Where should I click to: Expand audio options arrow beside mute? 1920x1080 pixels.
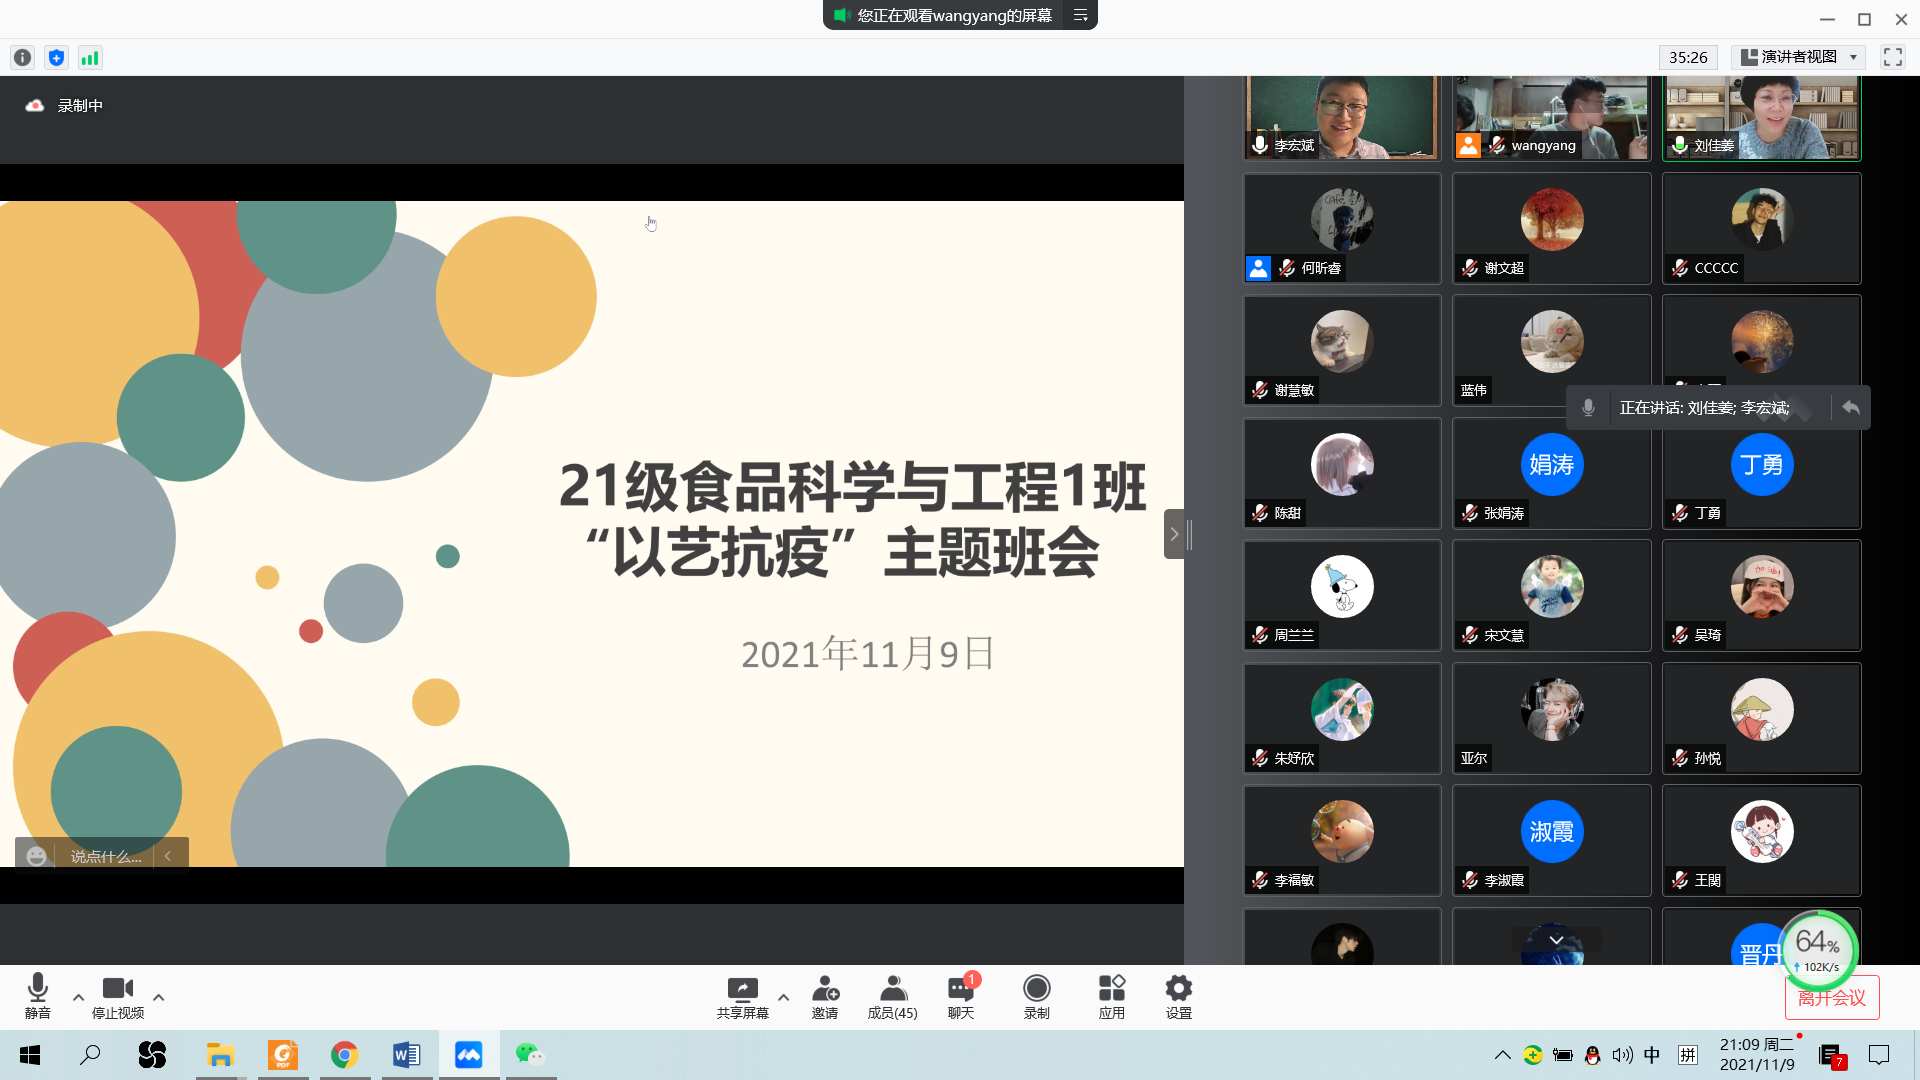[78, 997]
